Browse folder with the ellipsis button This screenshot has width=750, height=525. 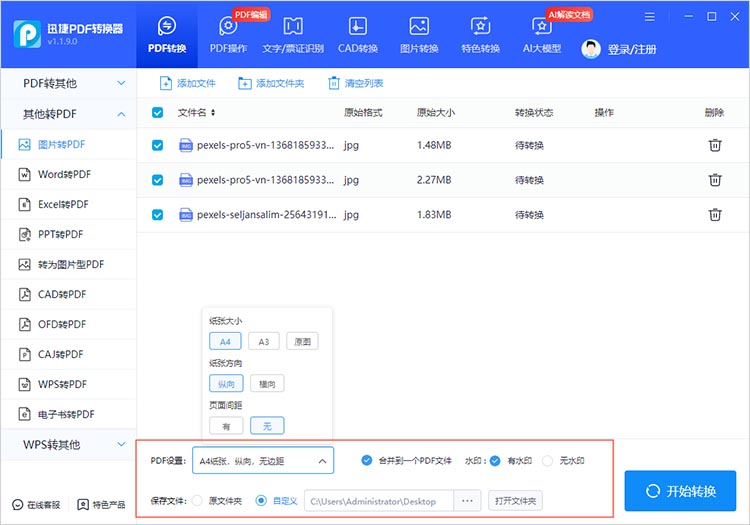coord(467,501)
